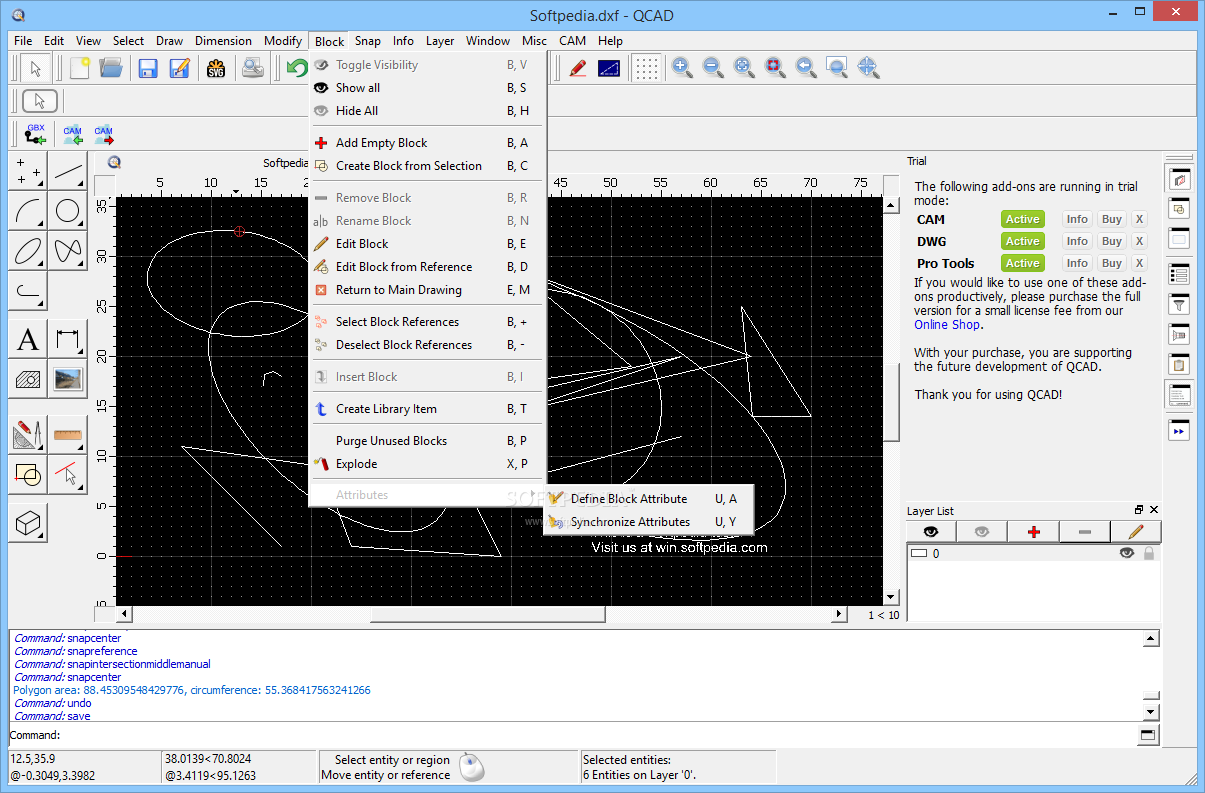The width and height of the screenshot is (1205, 793).
Task: Choose Define Block Attribute submenu item
Action: [648, 499]
